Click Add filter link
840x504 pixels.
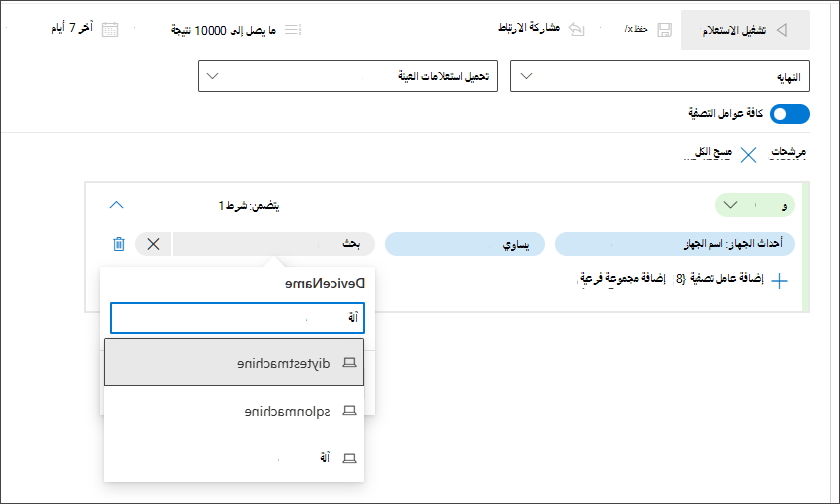(727, 279)
